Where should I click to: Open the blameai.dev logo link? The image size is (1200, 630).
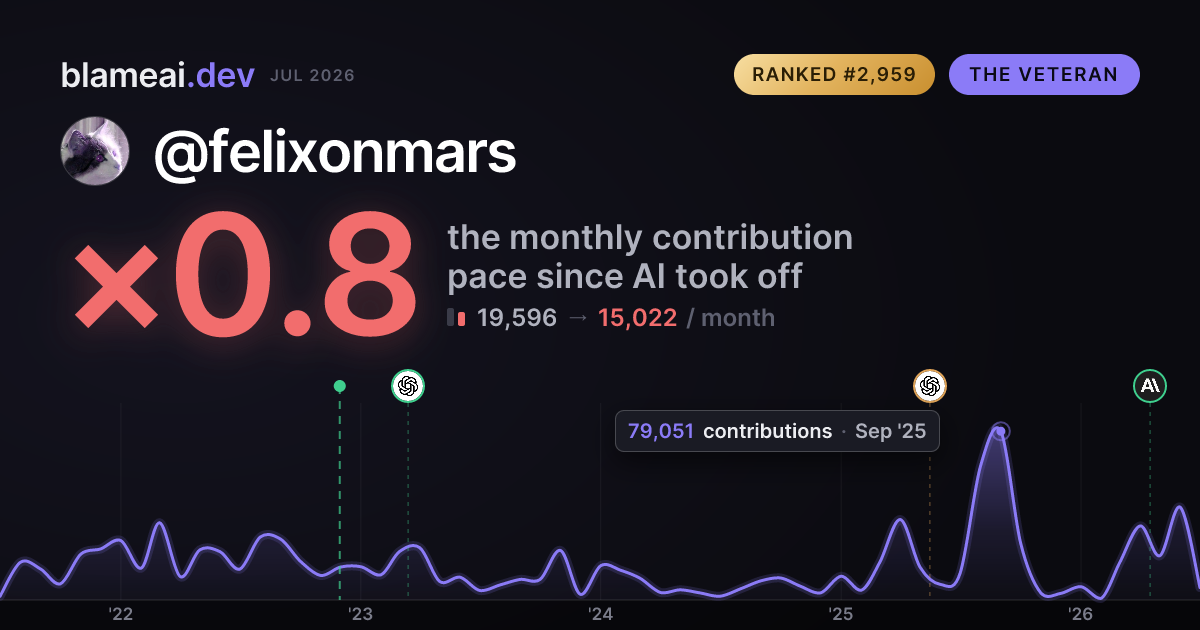point(158,75)
